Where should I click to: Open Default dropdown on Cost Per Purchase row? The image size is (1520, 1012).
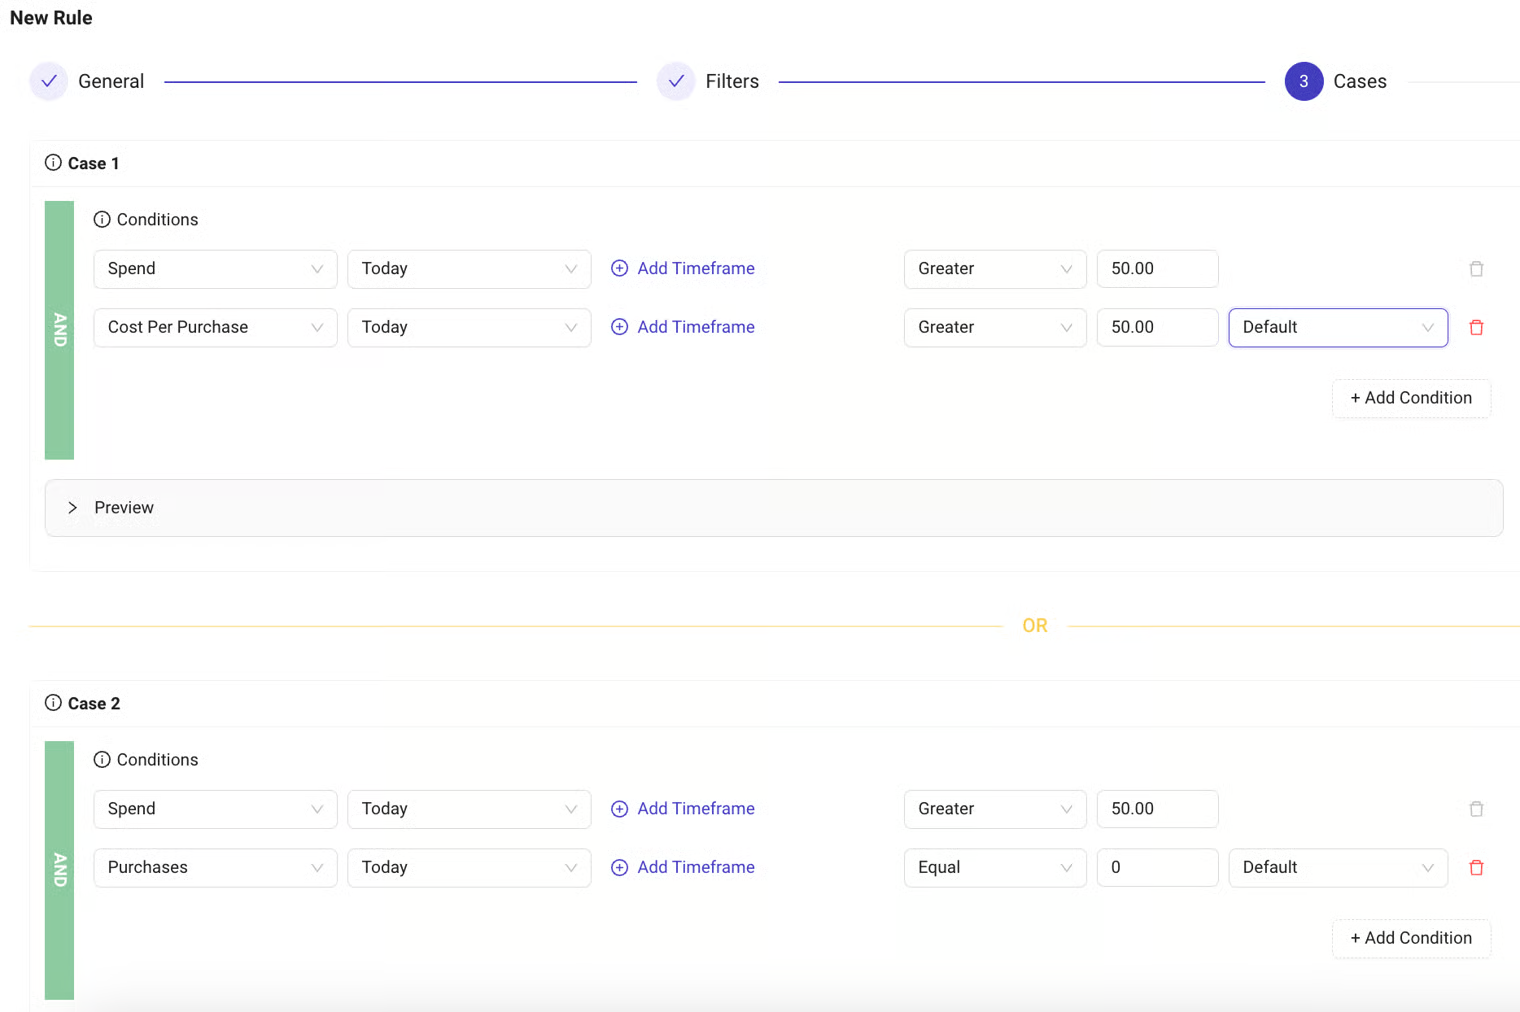(1337, 328)
